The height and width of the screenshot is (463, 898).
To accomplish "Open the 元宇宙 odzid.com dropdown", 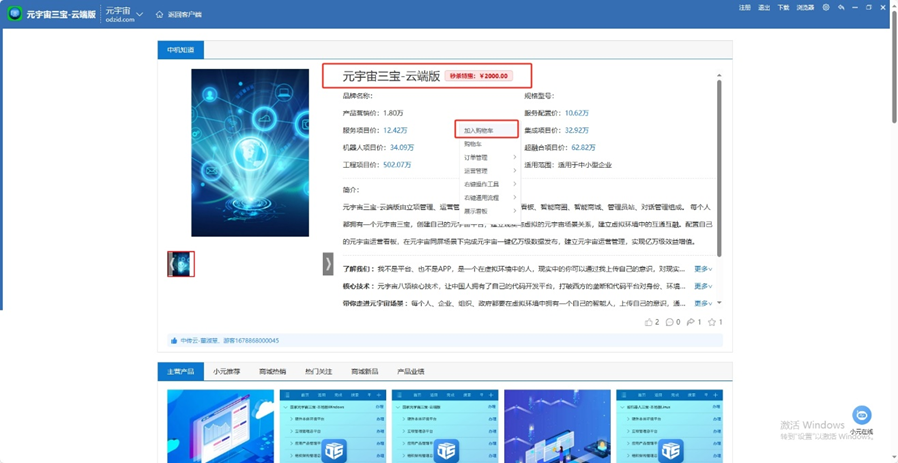I will [x=124, y=14].
